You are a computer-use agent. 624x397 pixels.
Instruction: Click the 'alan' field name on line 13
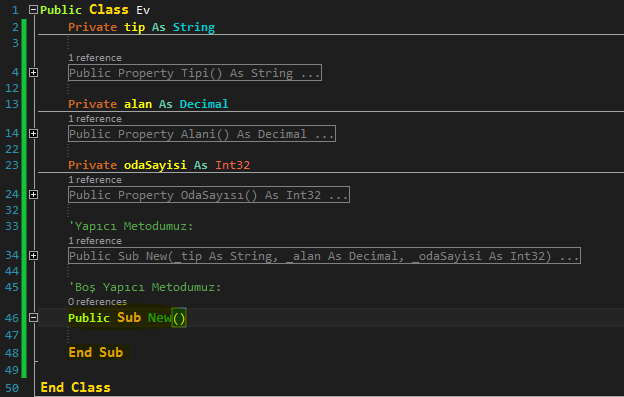[138, 104]
